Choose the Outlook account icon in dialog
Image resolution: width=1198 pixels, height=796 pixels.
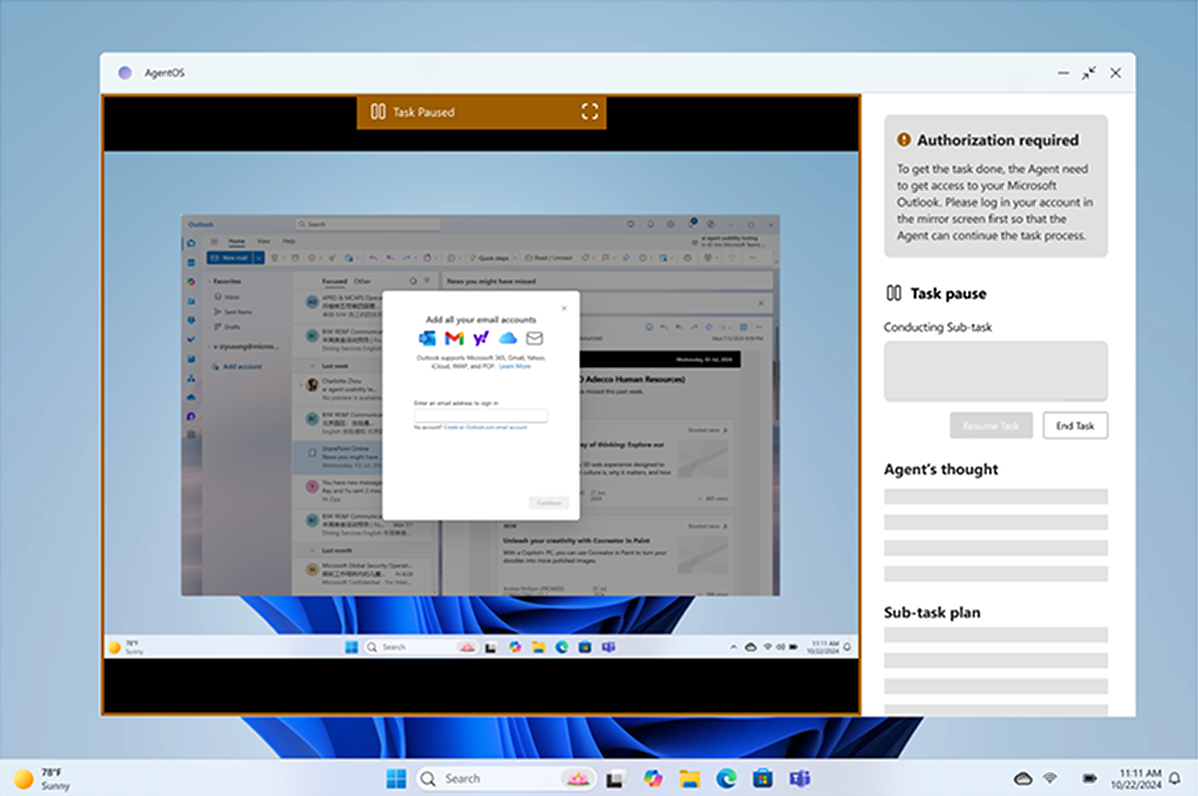427,338
